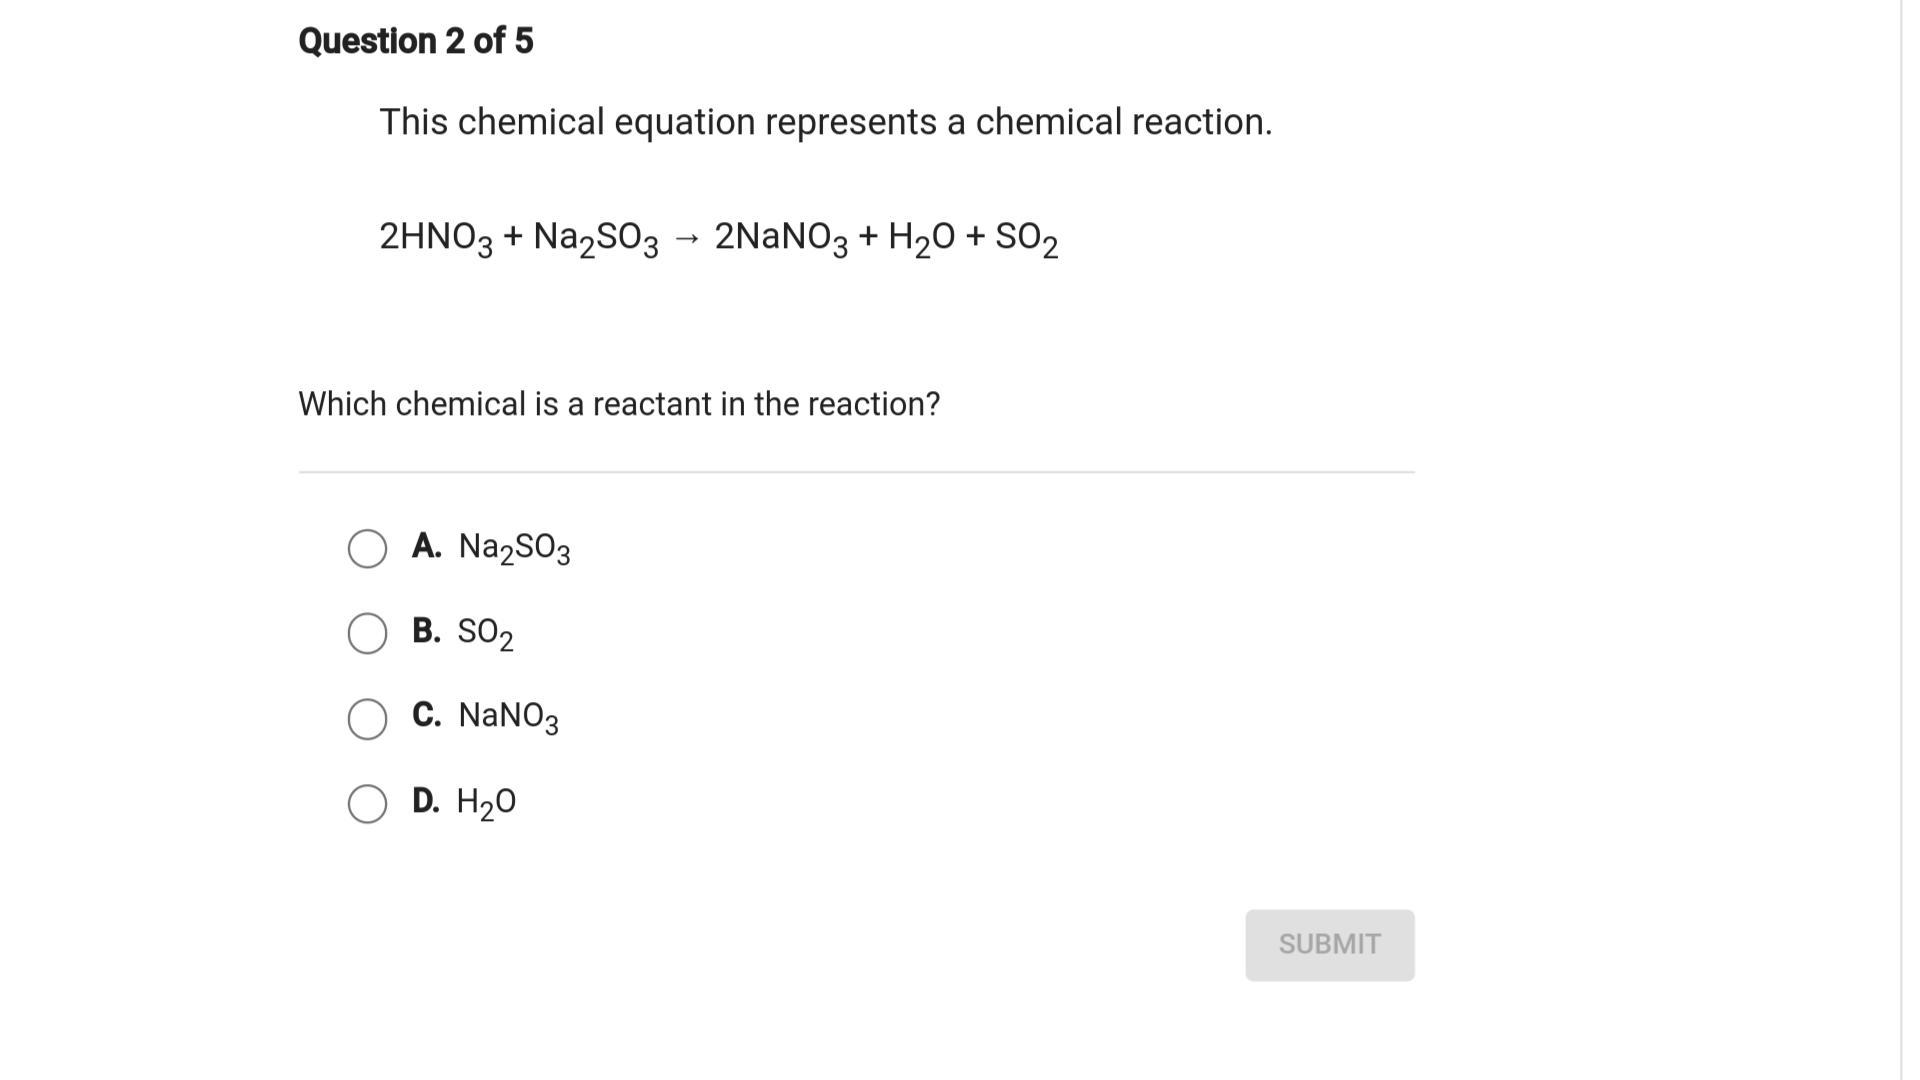
Task: Mark option D radio button
Action: click(x=367, y=803)
